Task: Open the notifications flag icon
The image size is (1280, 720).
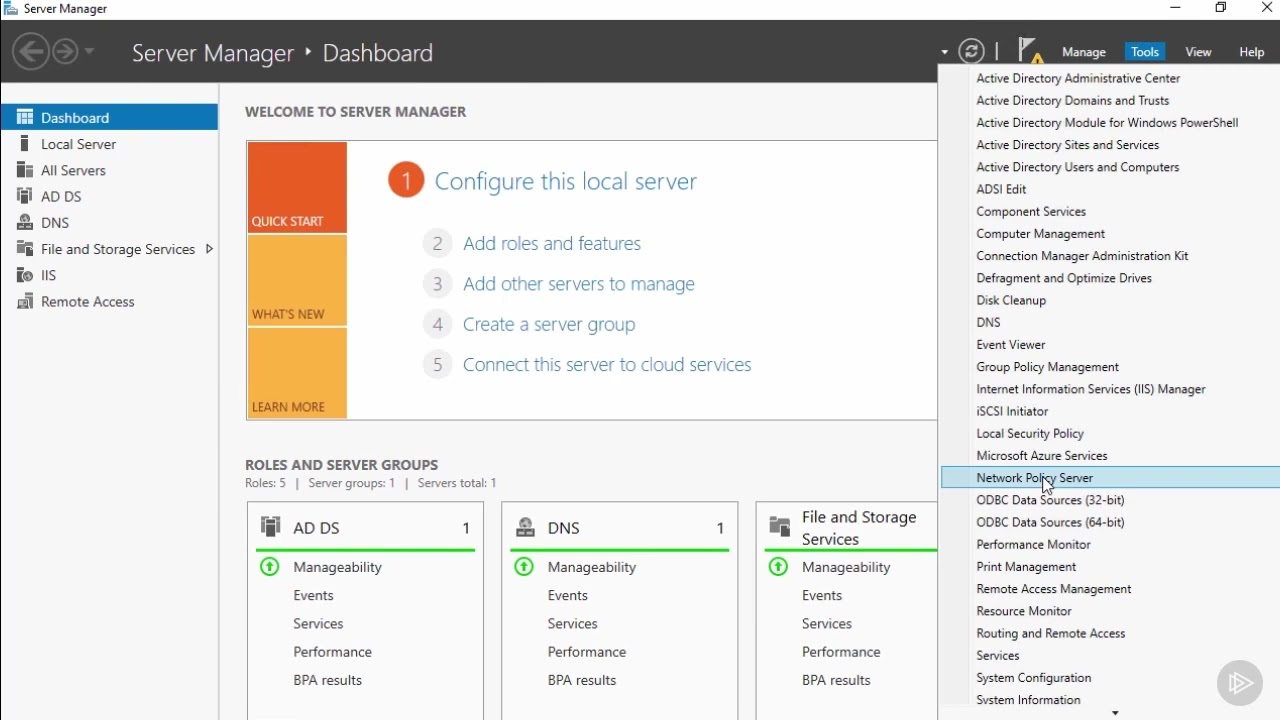Action: point(1028,50)
